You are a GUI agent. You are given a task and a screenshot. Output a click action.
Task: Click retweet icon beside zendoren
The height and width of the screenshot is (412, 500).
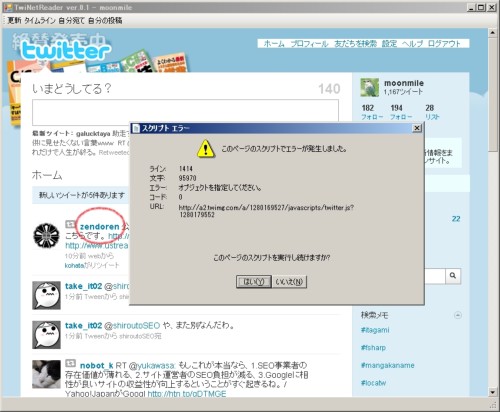coord(70,224)
